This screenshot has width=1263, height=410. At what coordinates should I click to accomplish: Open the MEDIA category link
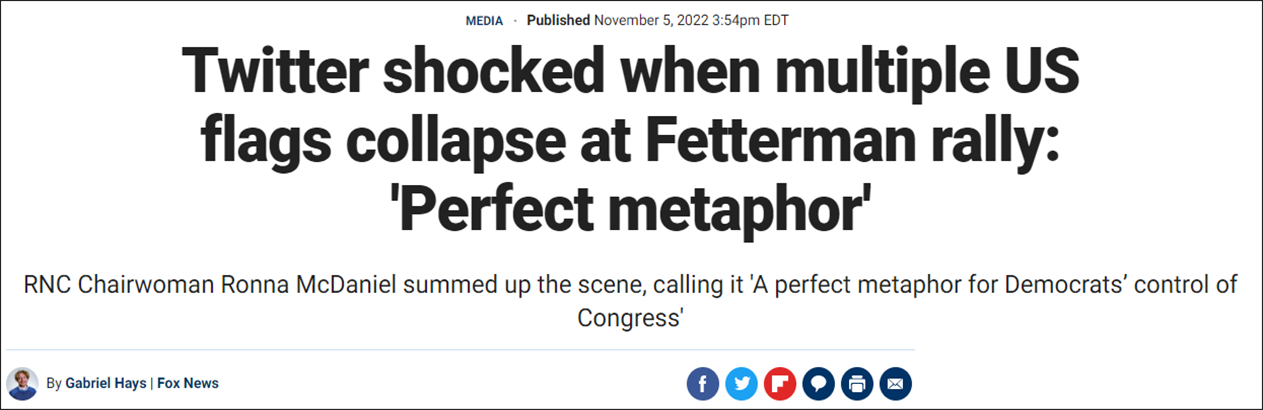point(484,21)
